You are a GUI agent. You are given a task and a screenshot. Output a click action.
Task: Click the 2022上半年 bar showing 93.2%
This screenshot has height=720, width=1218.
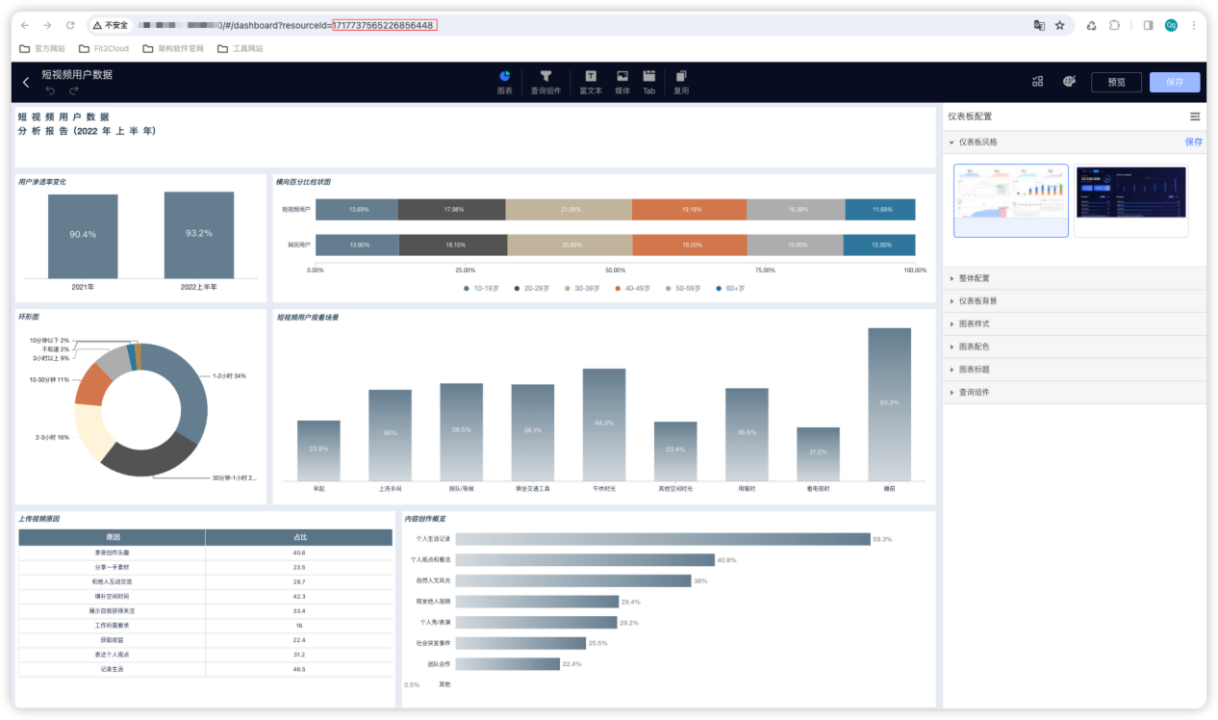point(199,235)
